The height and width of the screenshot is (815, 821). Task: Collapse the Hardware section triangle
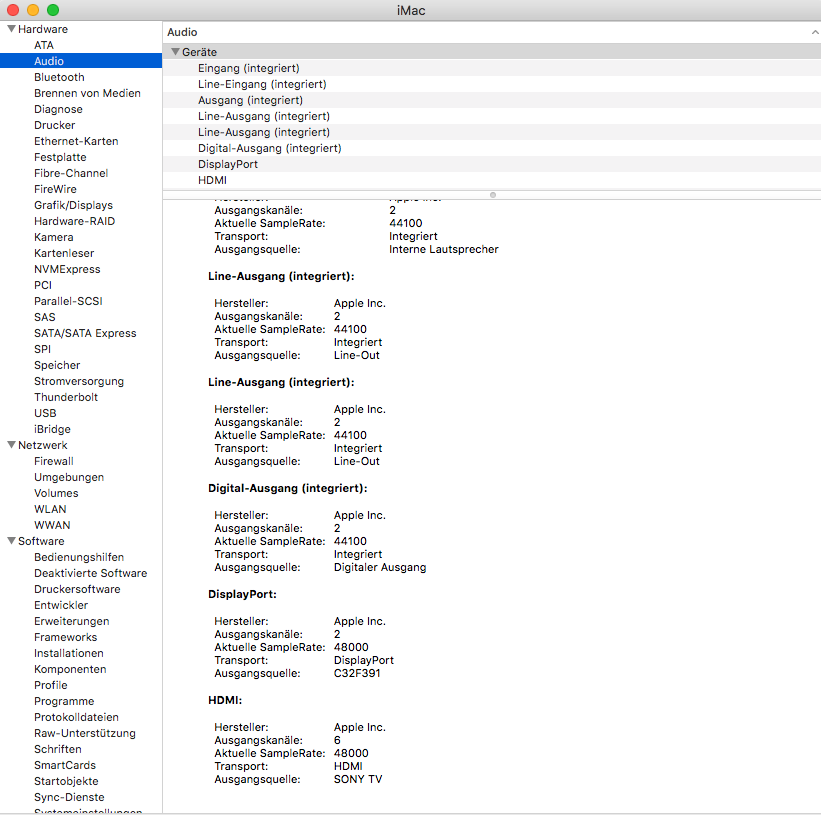(x=11, y=30)
